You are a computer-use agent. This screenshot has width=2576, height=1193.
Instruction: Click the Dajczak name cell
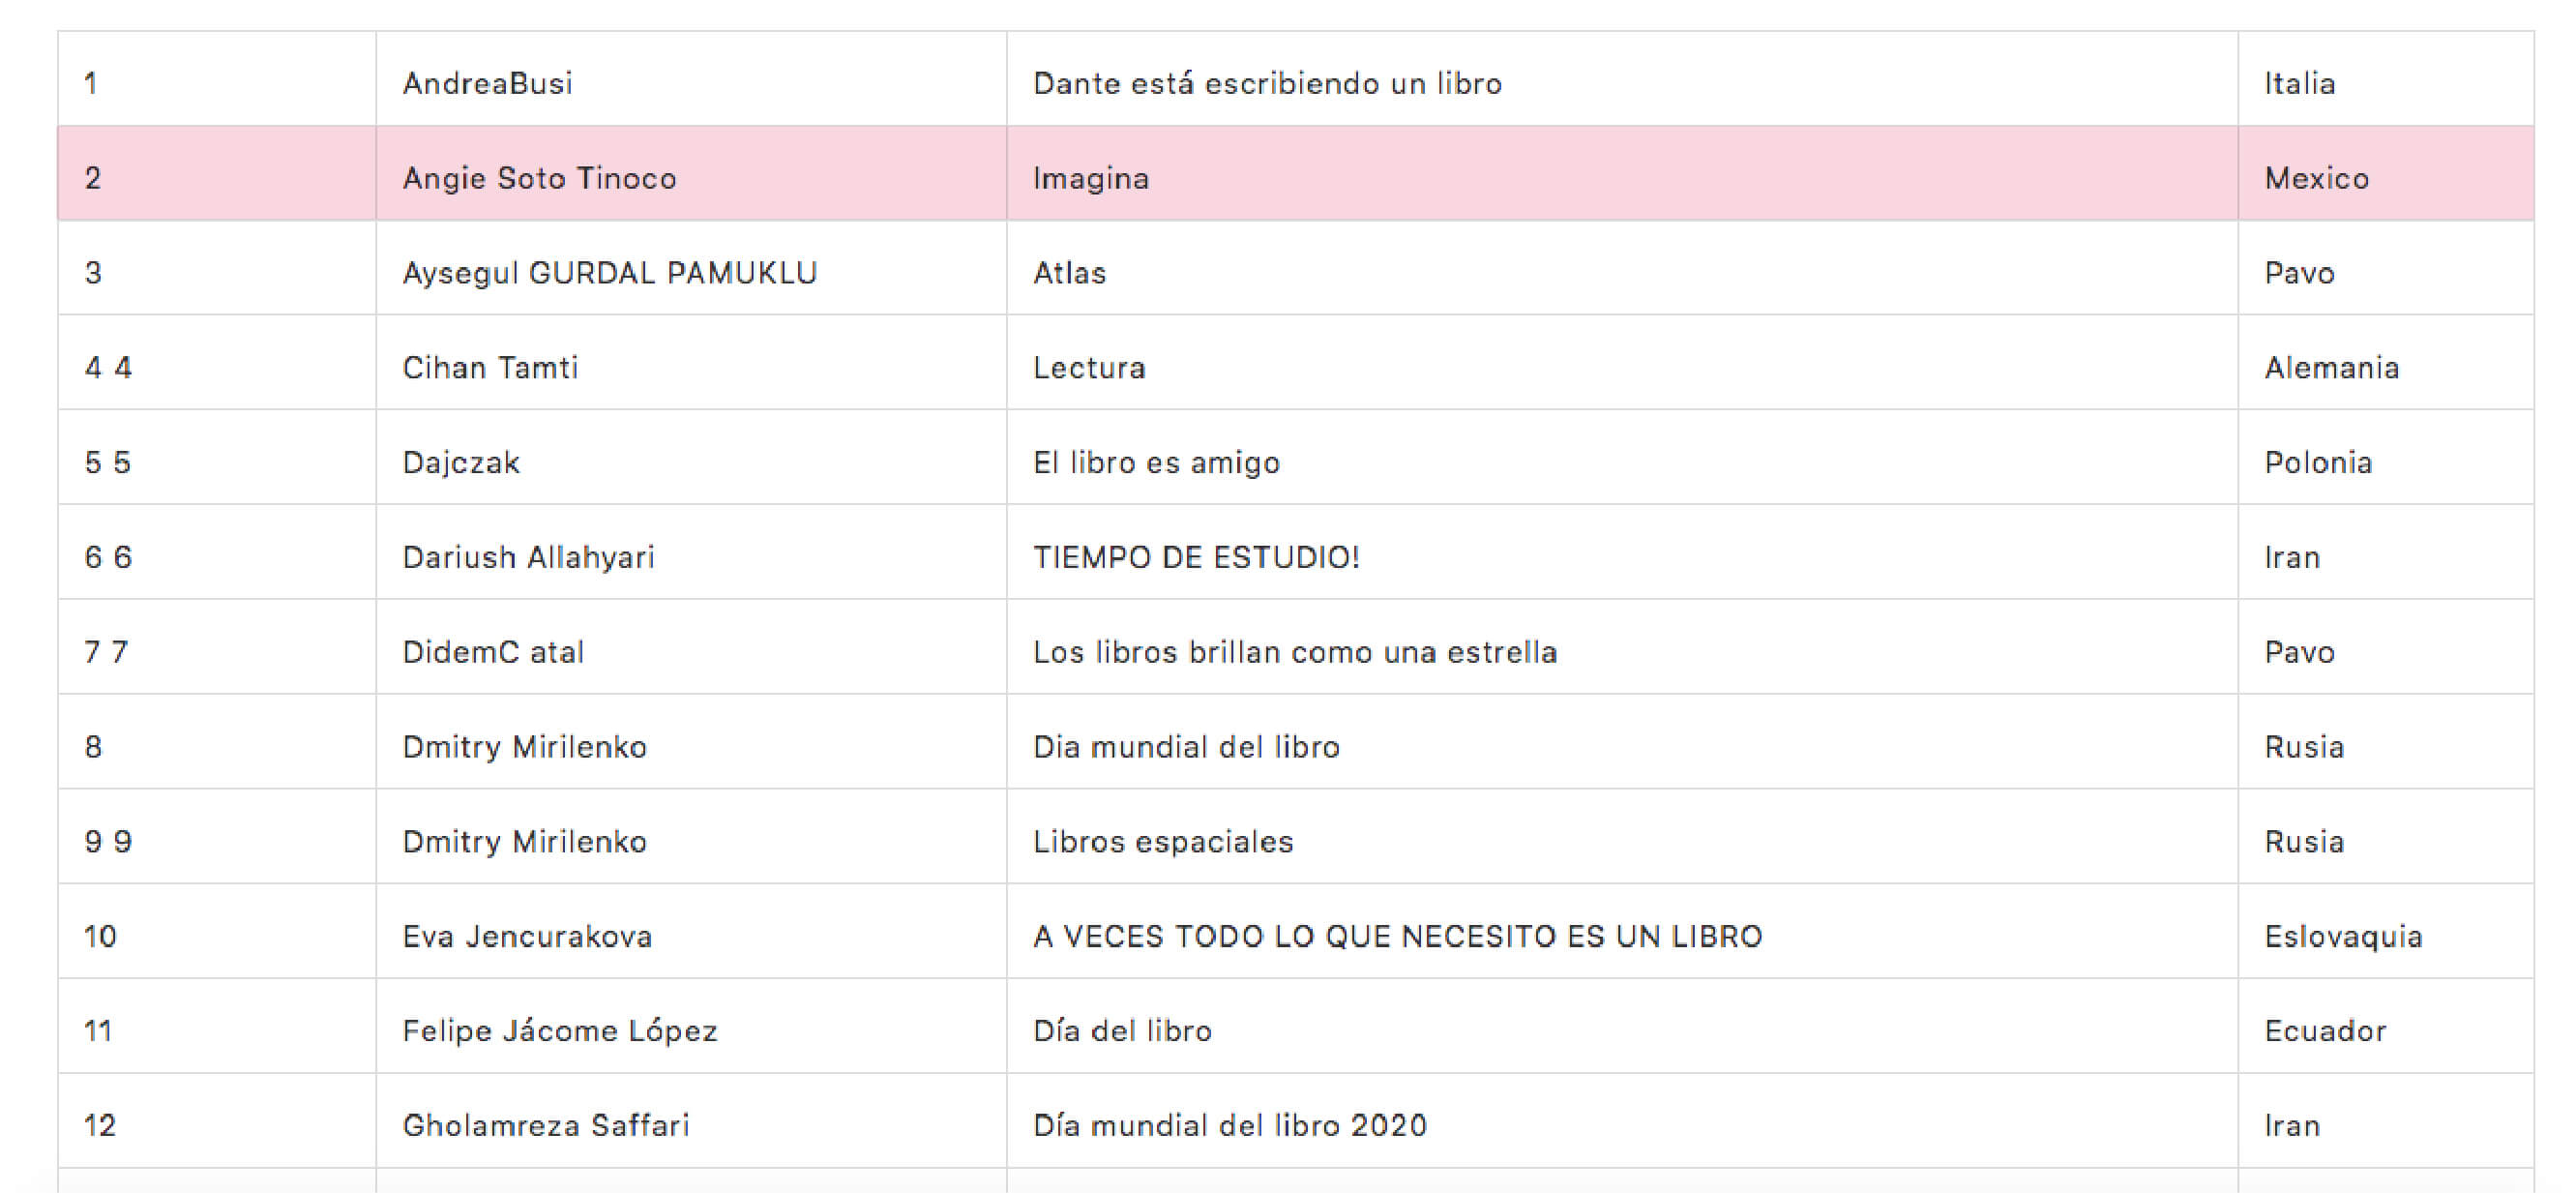pos(691,457)
